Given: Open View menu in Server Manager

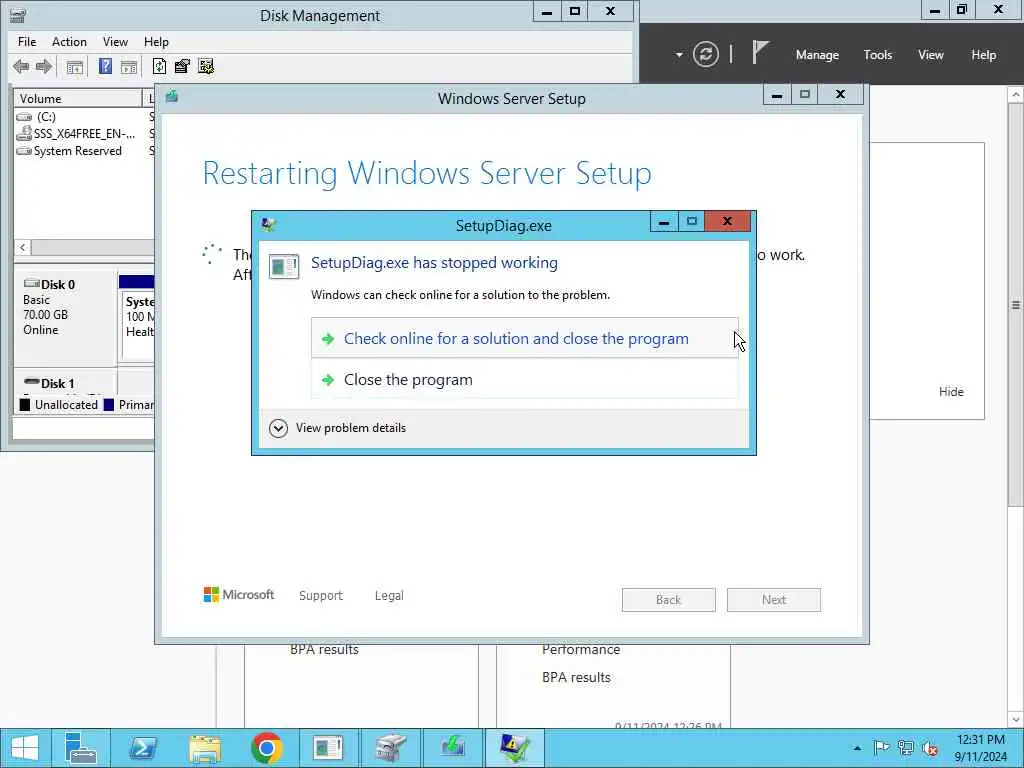Looking at the screenshot, I should click(x=931, y=55).
